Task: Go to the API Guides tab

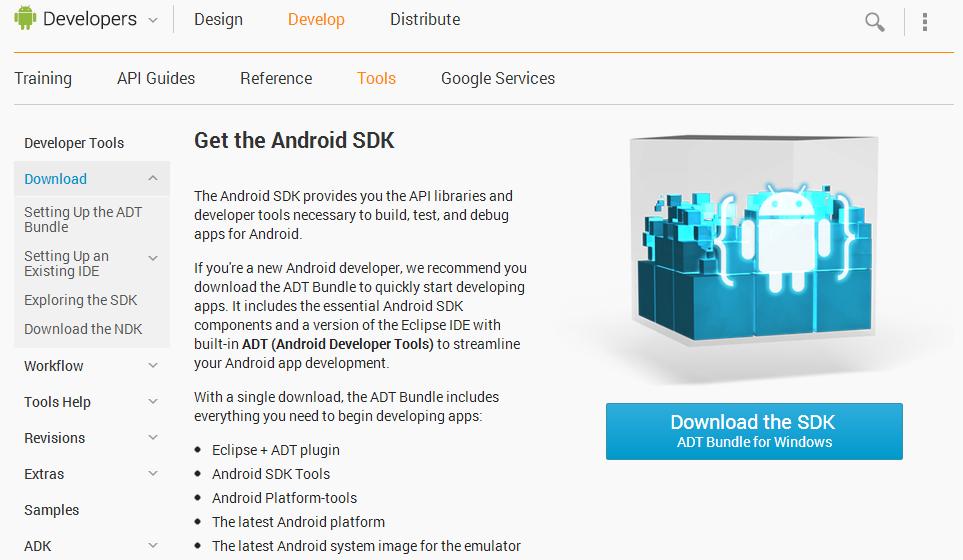Action: click(x=156, y=79)
